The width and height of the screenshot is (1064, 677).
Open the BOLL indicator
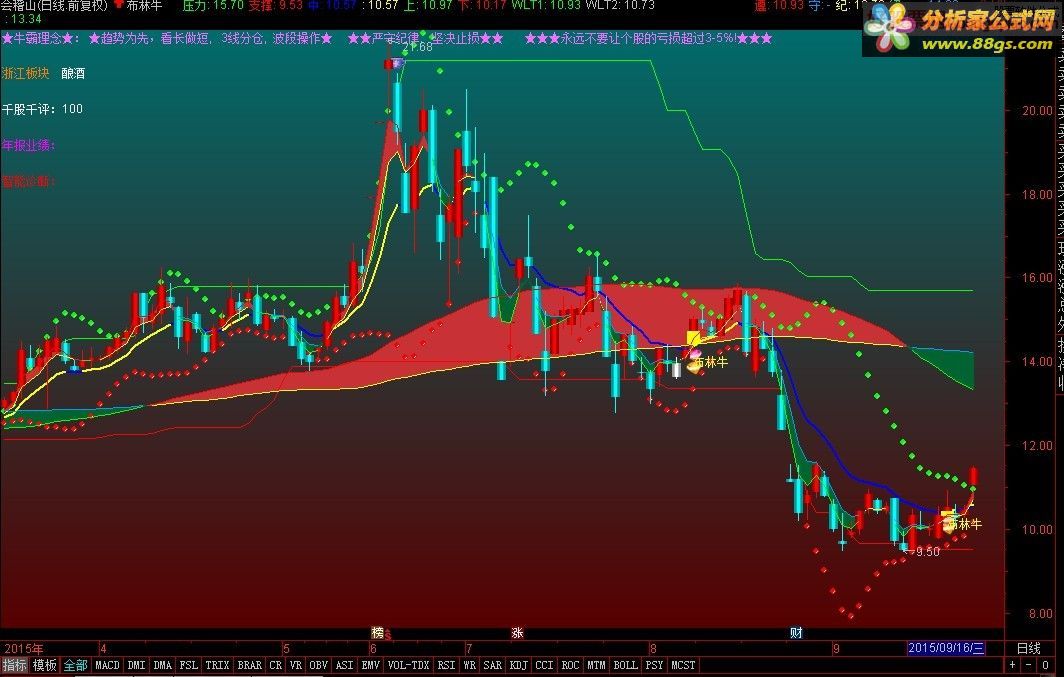tap(626, 665)
